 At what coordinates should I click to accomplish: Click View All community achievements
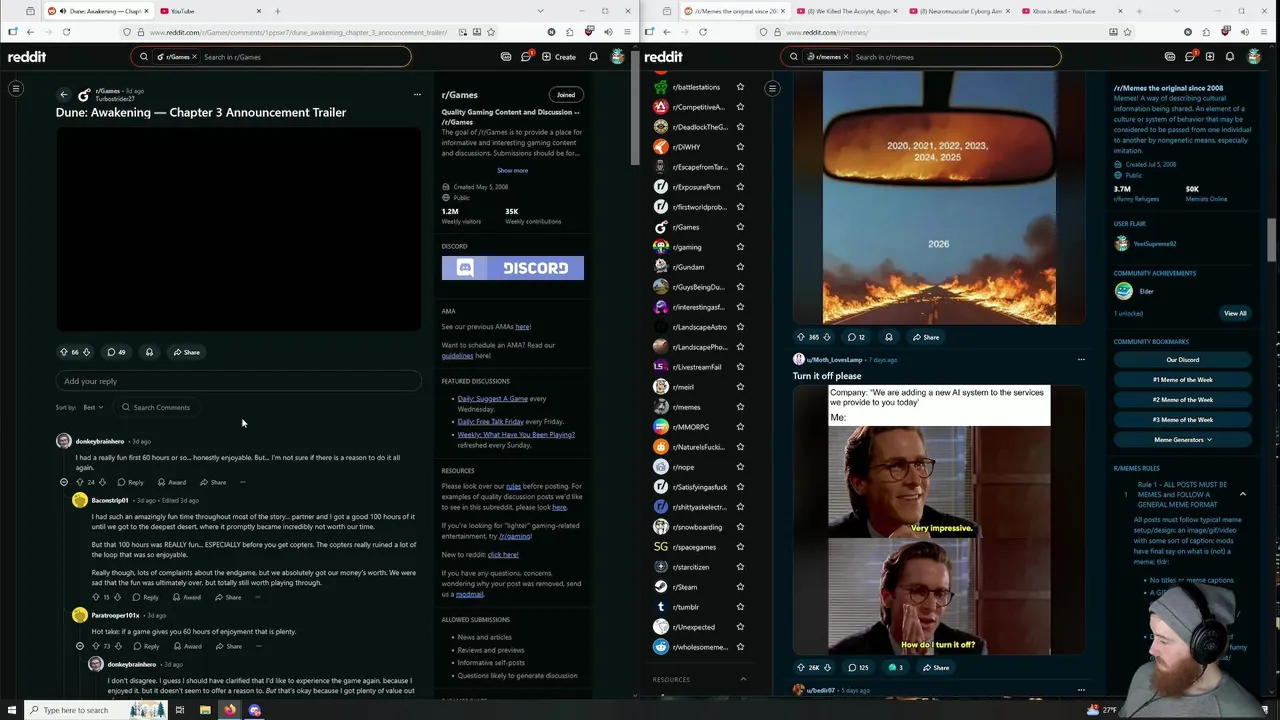click(1235, 313)
